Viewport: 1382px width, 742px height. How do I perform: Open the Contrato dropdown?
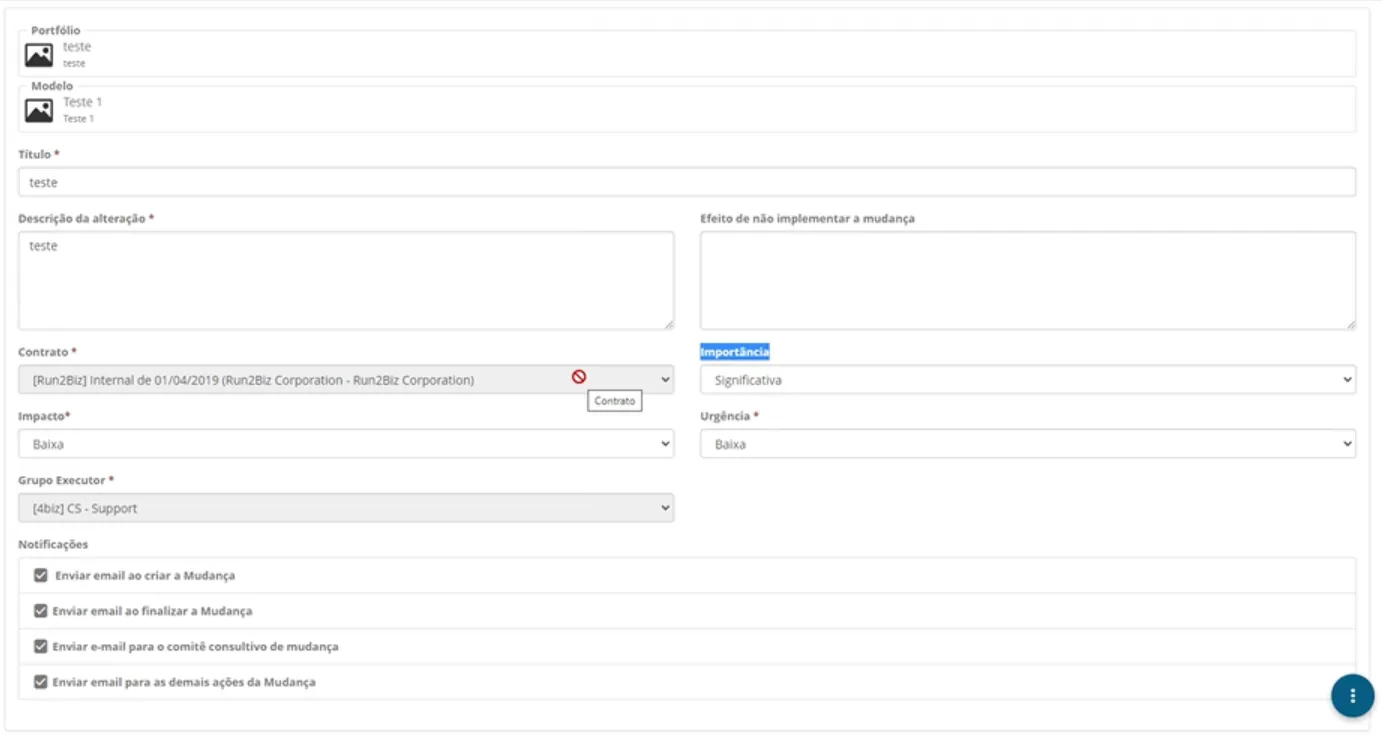coord(346,380)
